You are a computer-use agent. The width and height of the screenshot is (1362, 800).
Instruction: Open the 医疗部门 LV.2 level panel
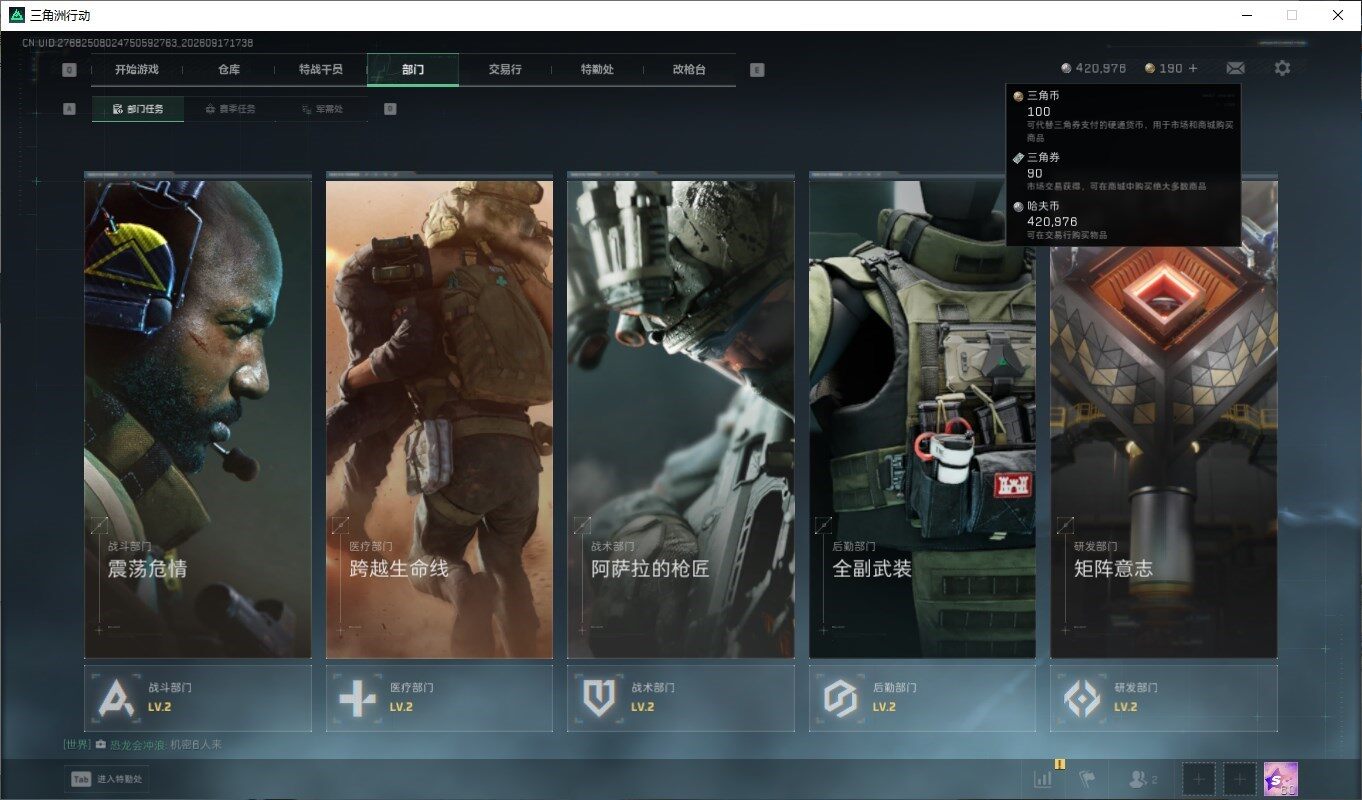(439, 698)
